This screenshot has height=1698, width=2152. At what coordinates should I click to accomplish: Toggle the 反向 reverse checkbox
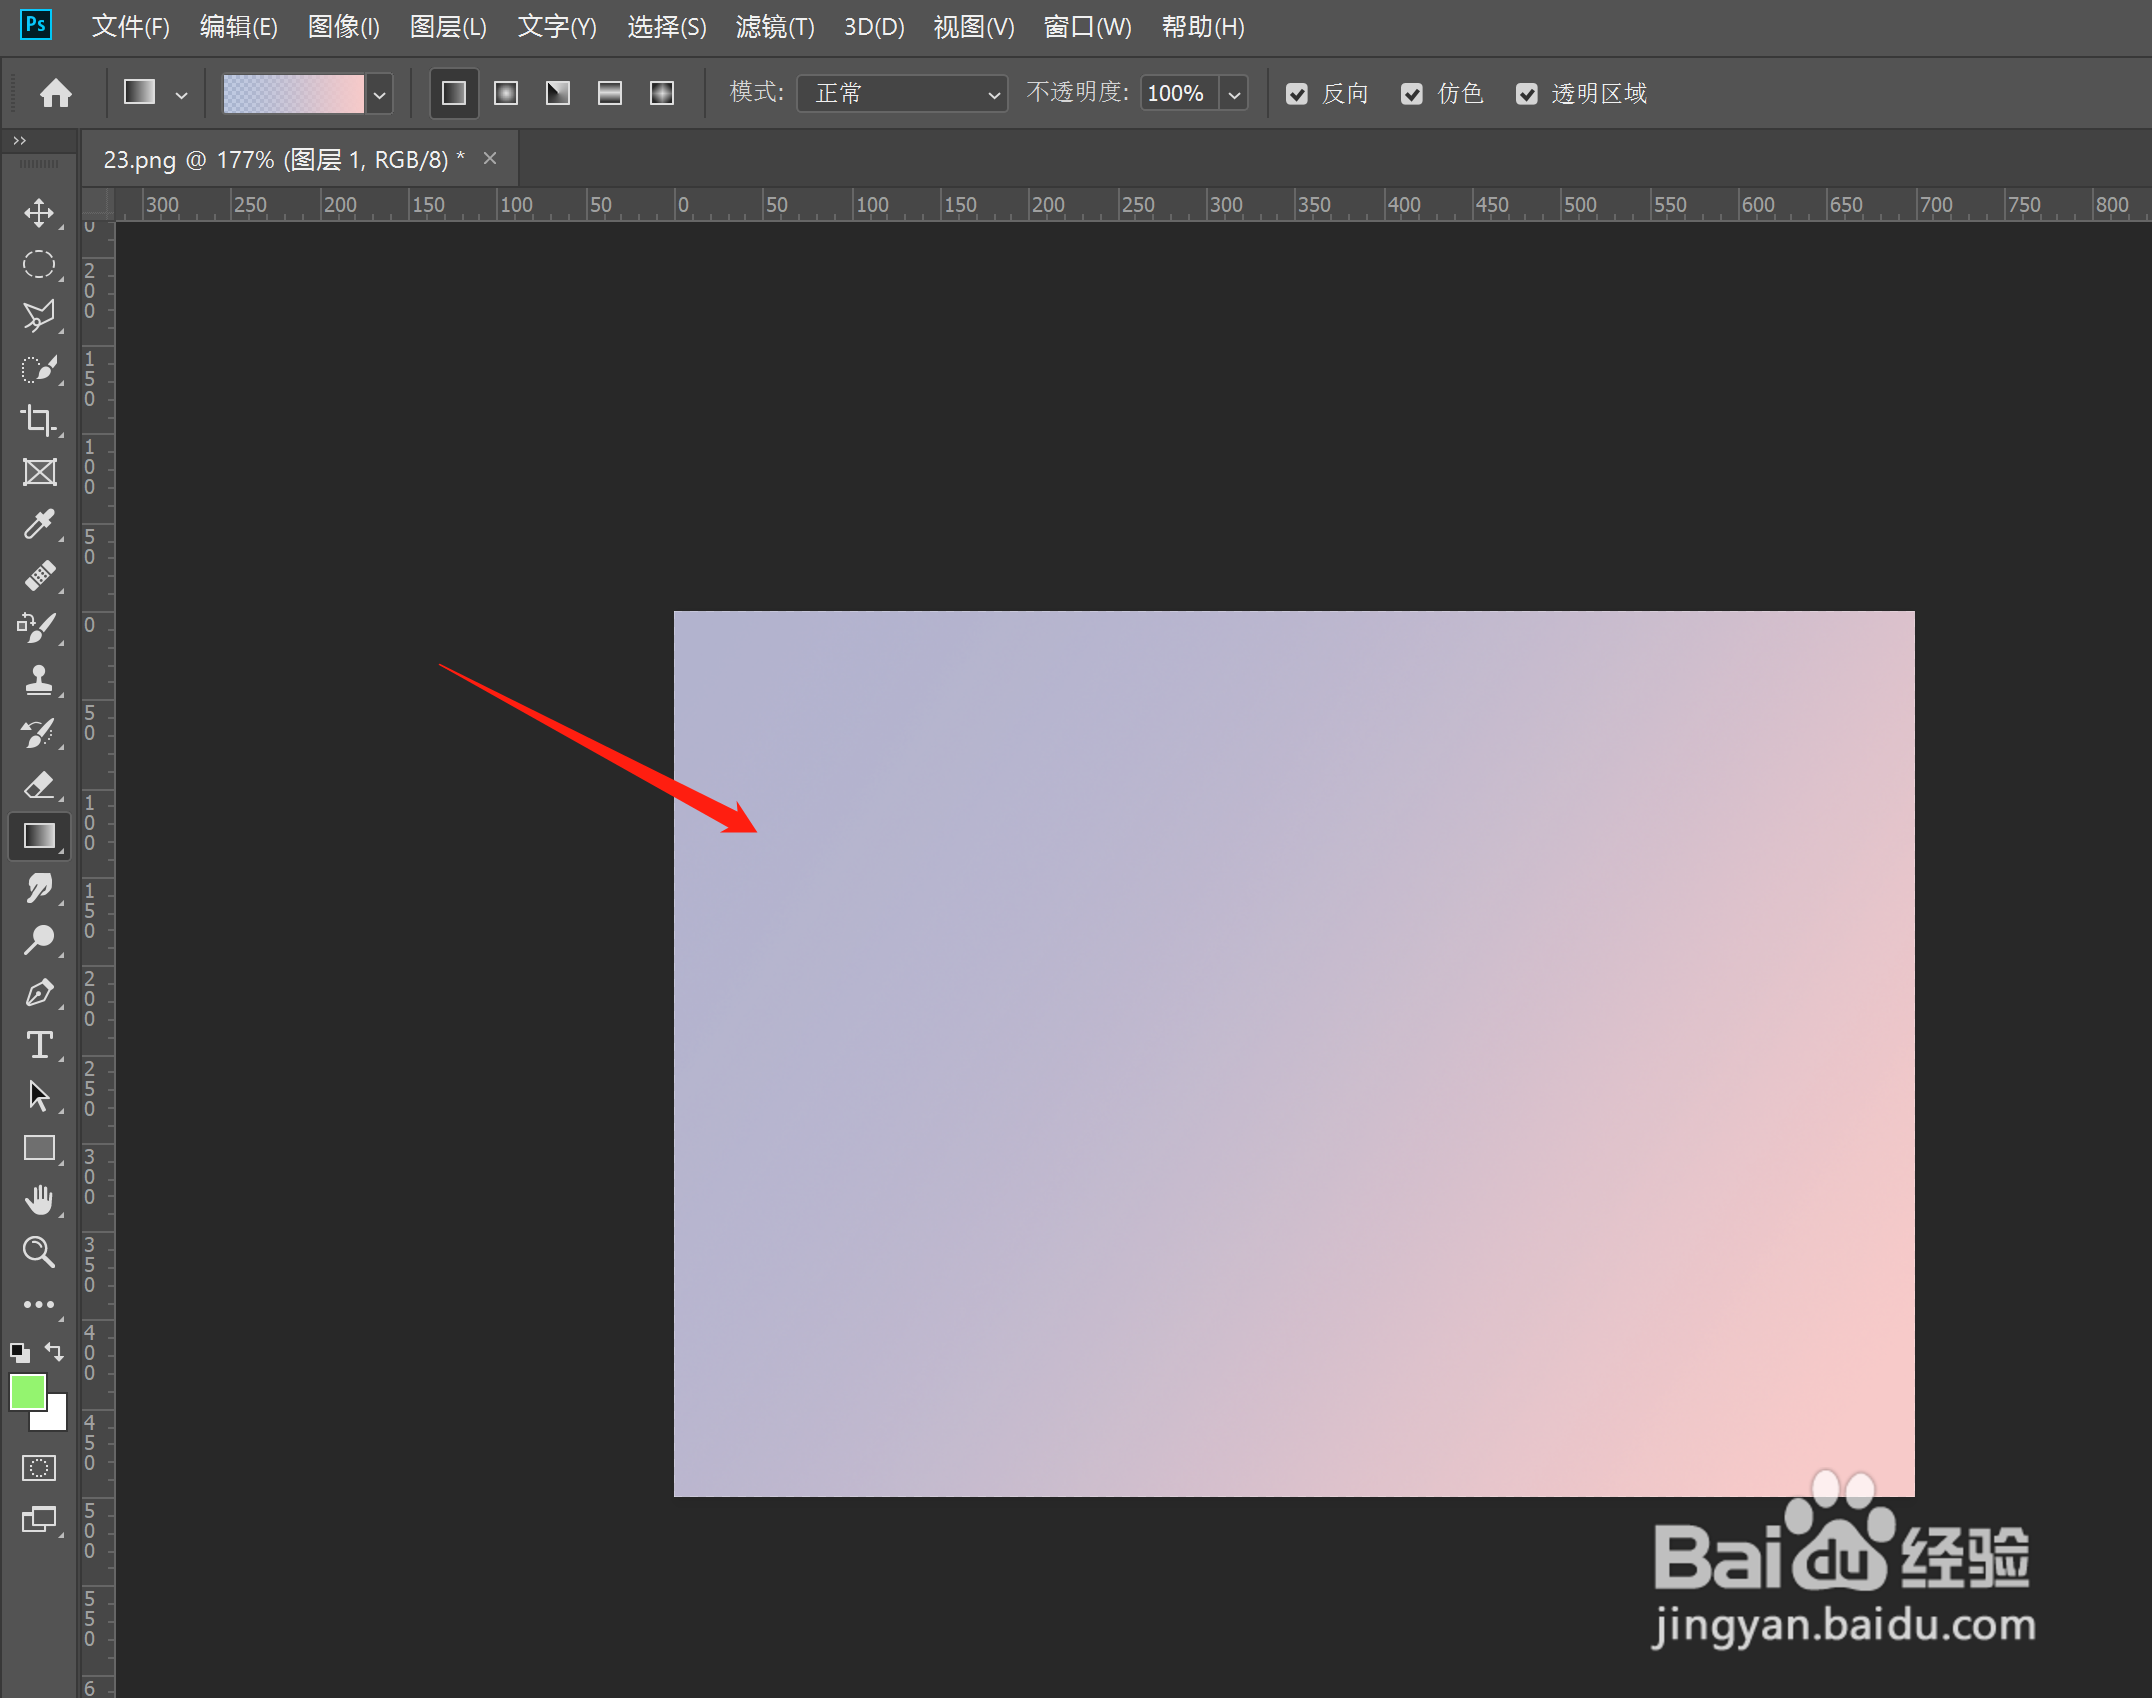[x=1297, y=94]
